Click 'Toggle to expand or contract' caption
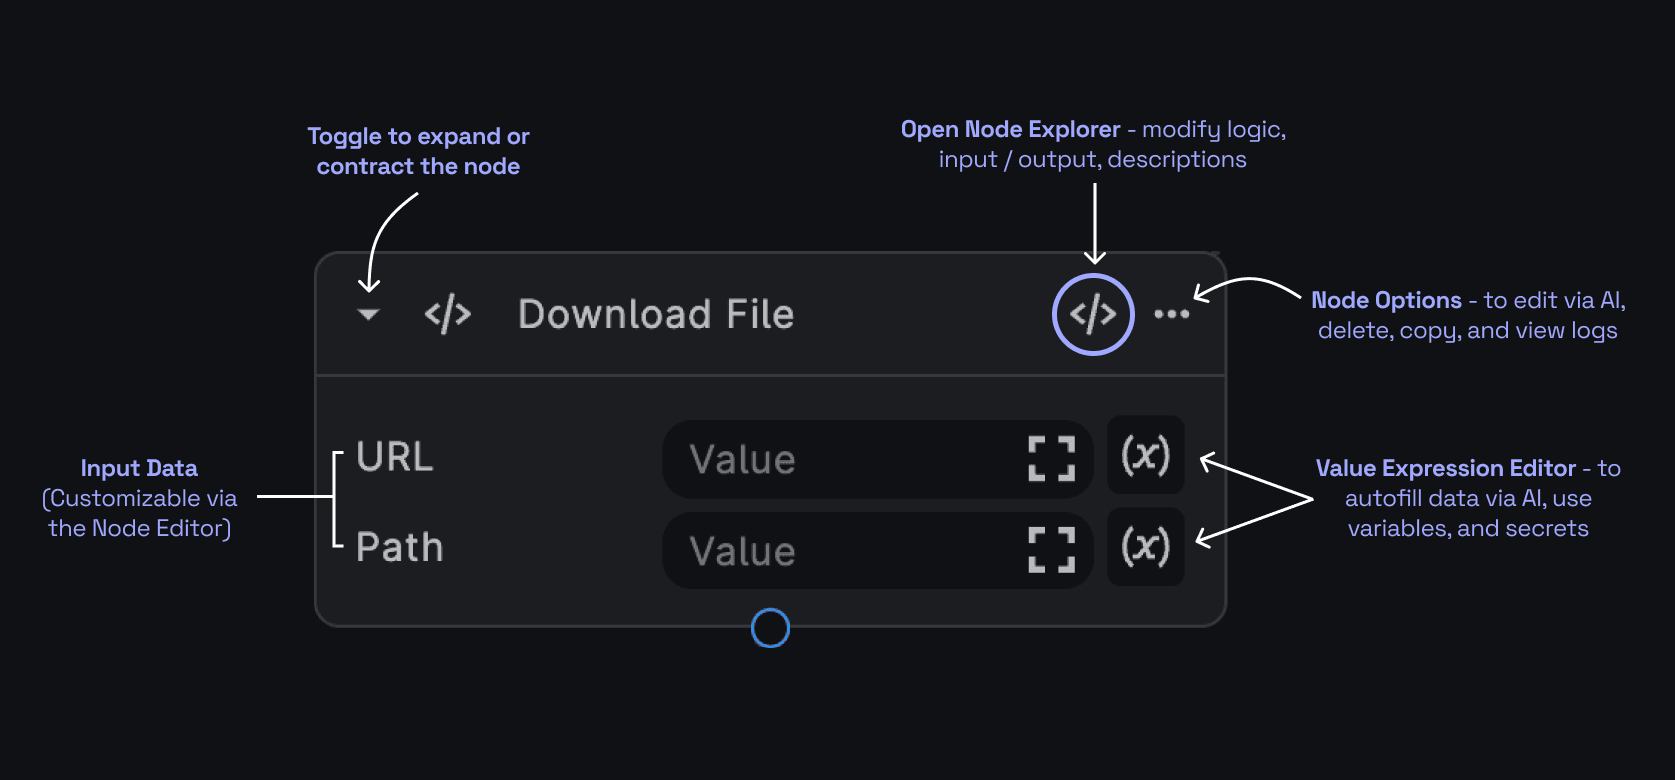 (418, 151)
